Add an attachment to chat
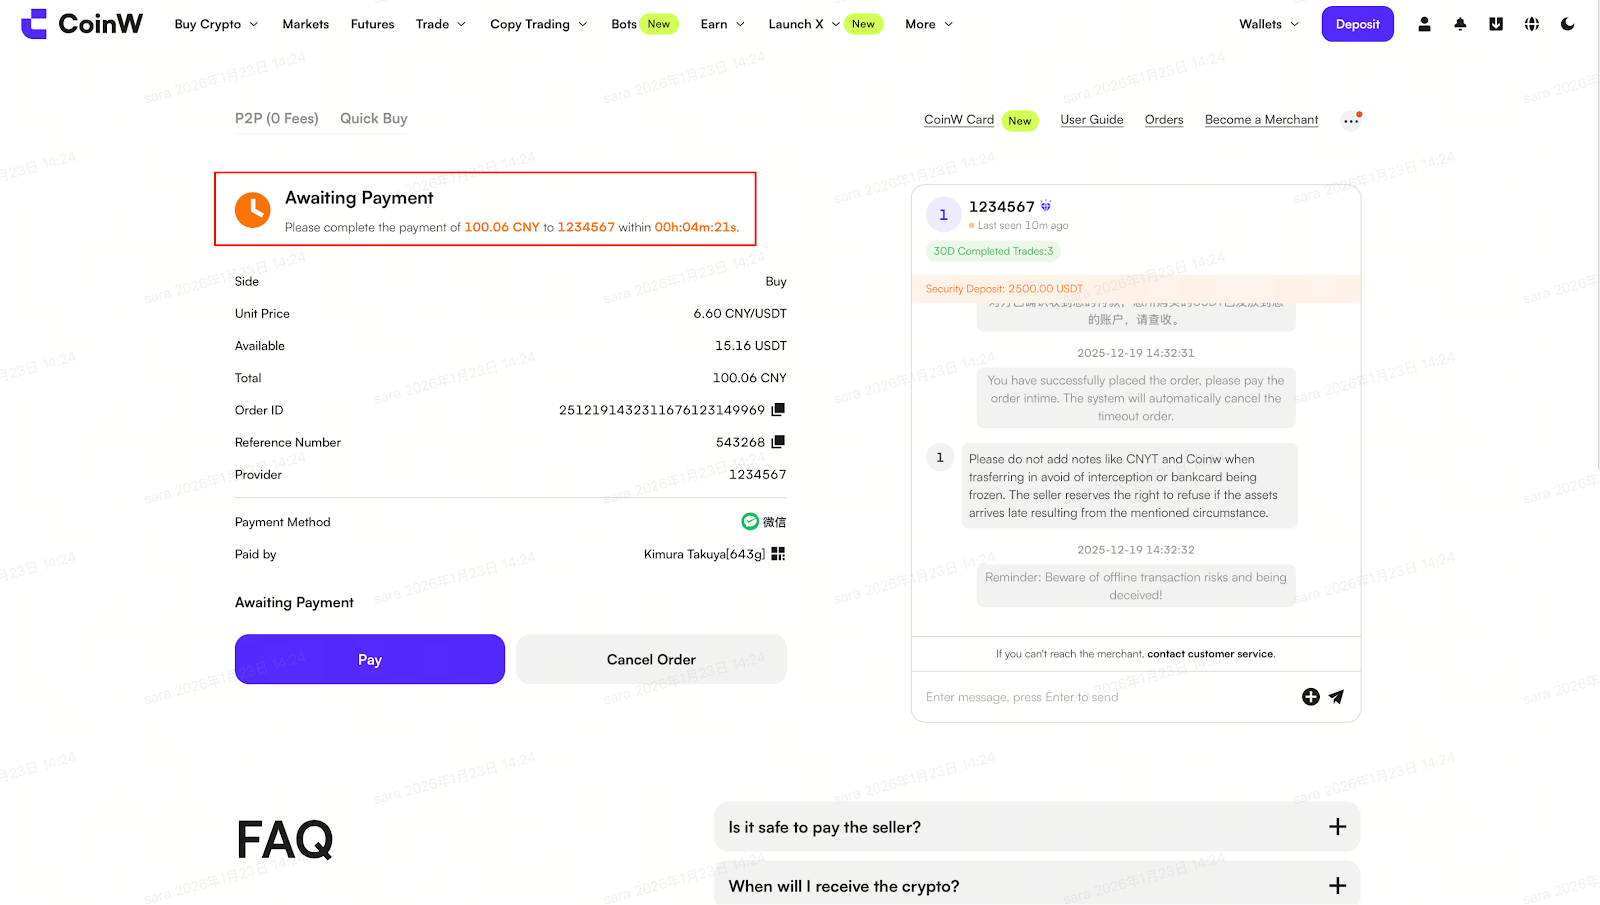The image size is (1600, 905). click(x=1310, y=697)
